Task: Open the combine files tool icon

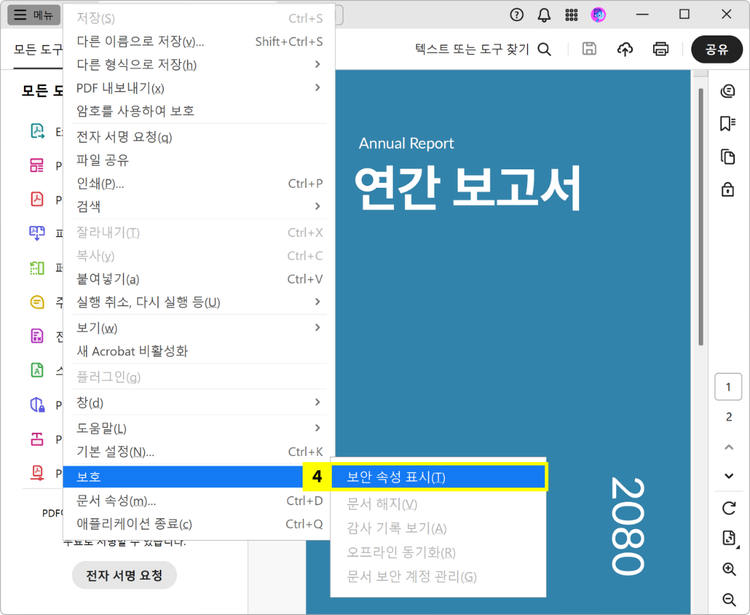Action: coord(37,233)
